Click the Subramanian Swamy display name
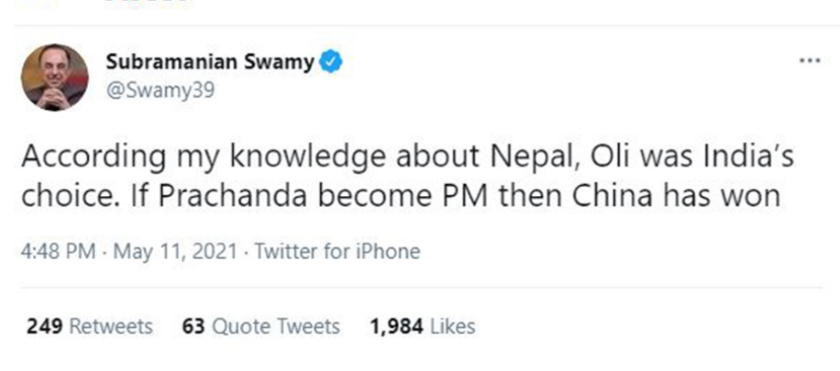 [210, 63]
